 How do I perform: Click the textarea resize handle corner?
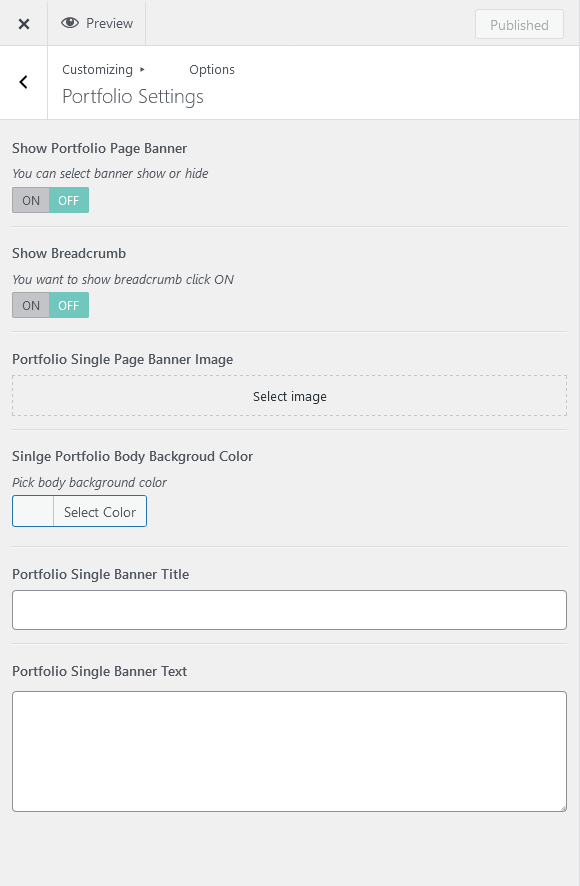point(562,808)
